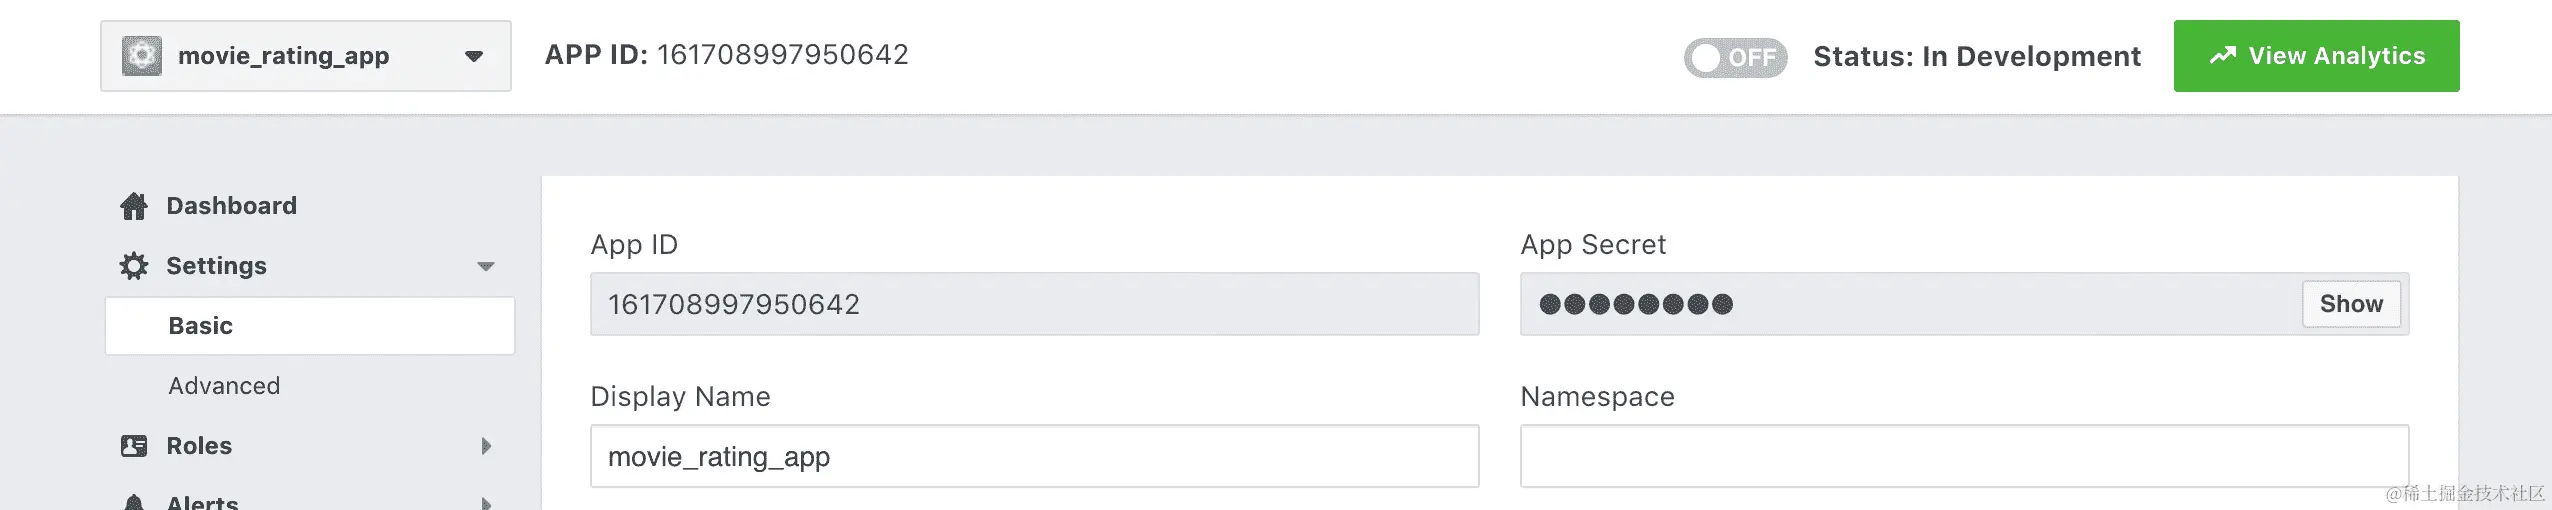Click the masked App Secret field
This screenshot has height=510, width=2552.
[1900, 304]
